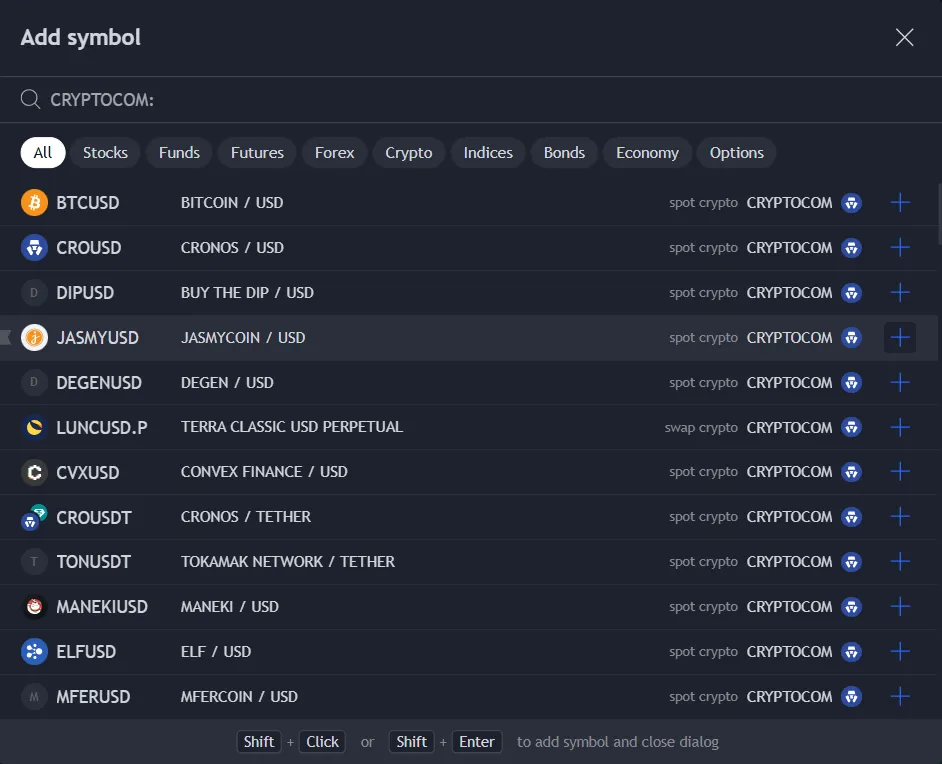Viewport: 942px width, 764px height.
Task: Select the Indices filter
Action: pos(488,153)
